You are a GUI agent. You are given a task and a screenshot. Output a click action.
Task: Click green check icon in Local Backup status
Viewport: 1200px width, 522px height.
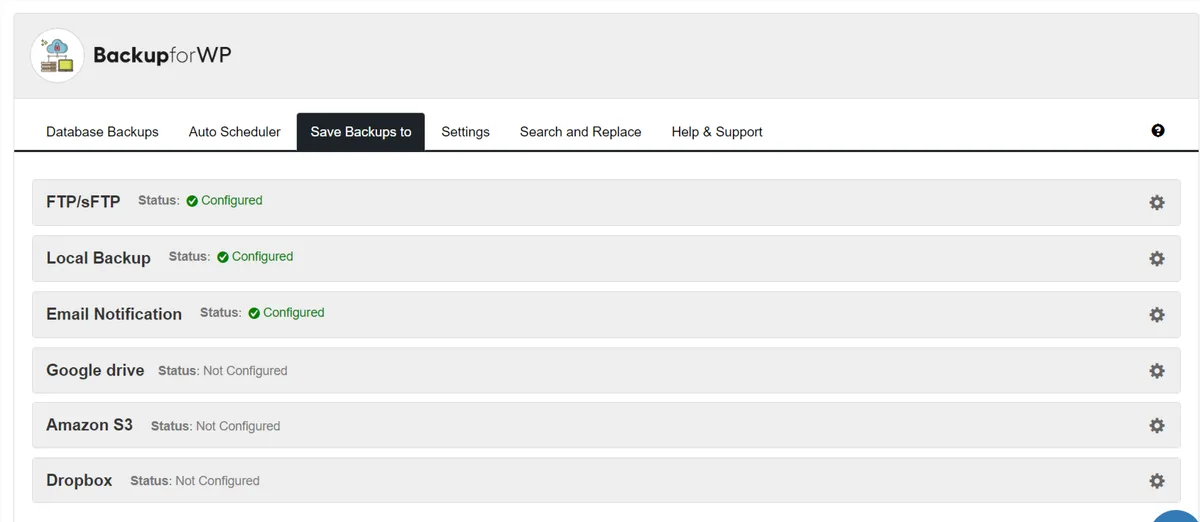point(223,257)
